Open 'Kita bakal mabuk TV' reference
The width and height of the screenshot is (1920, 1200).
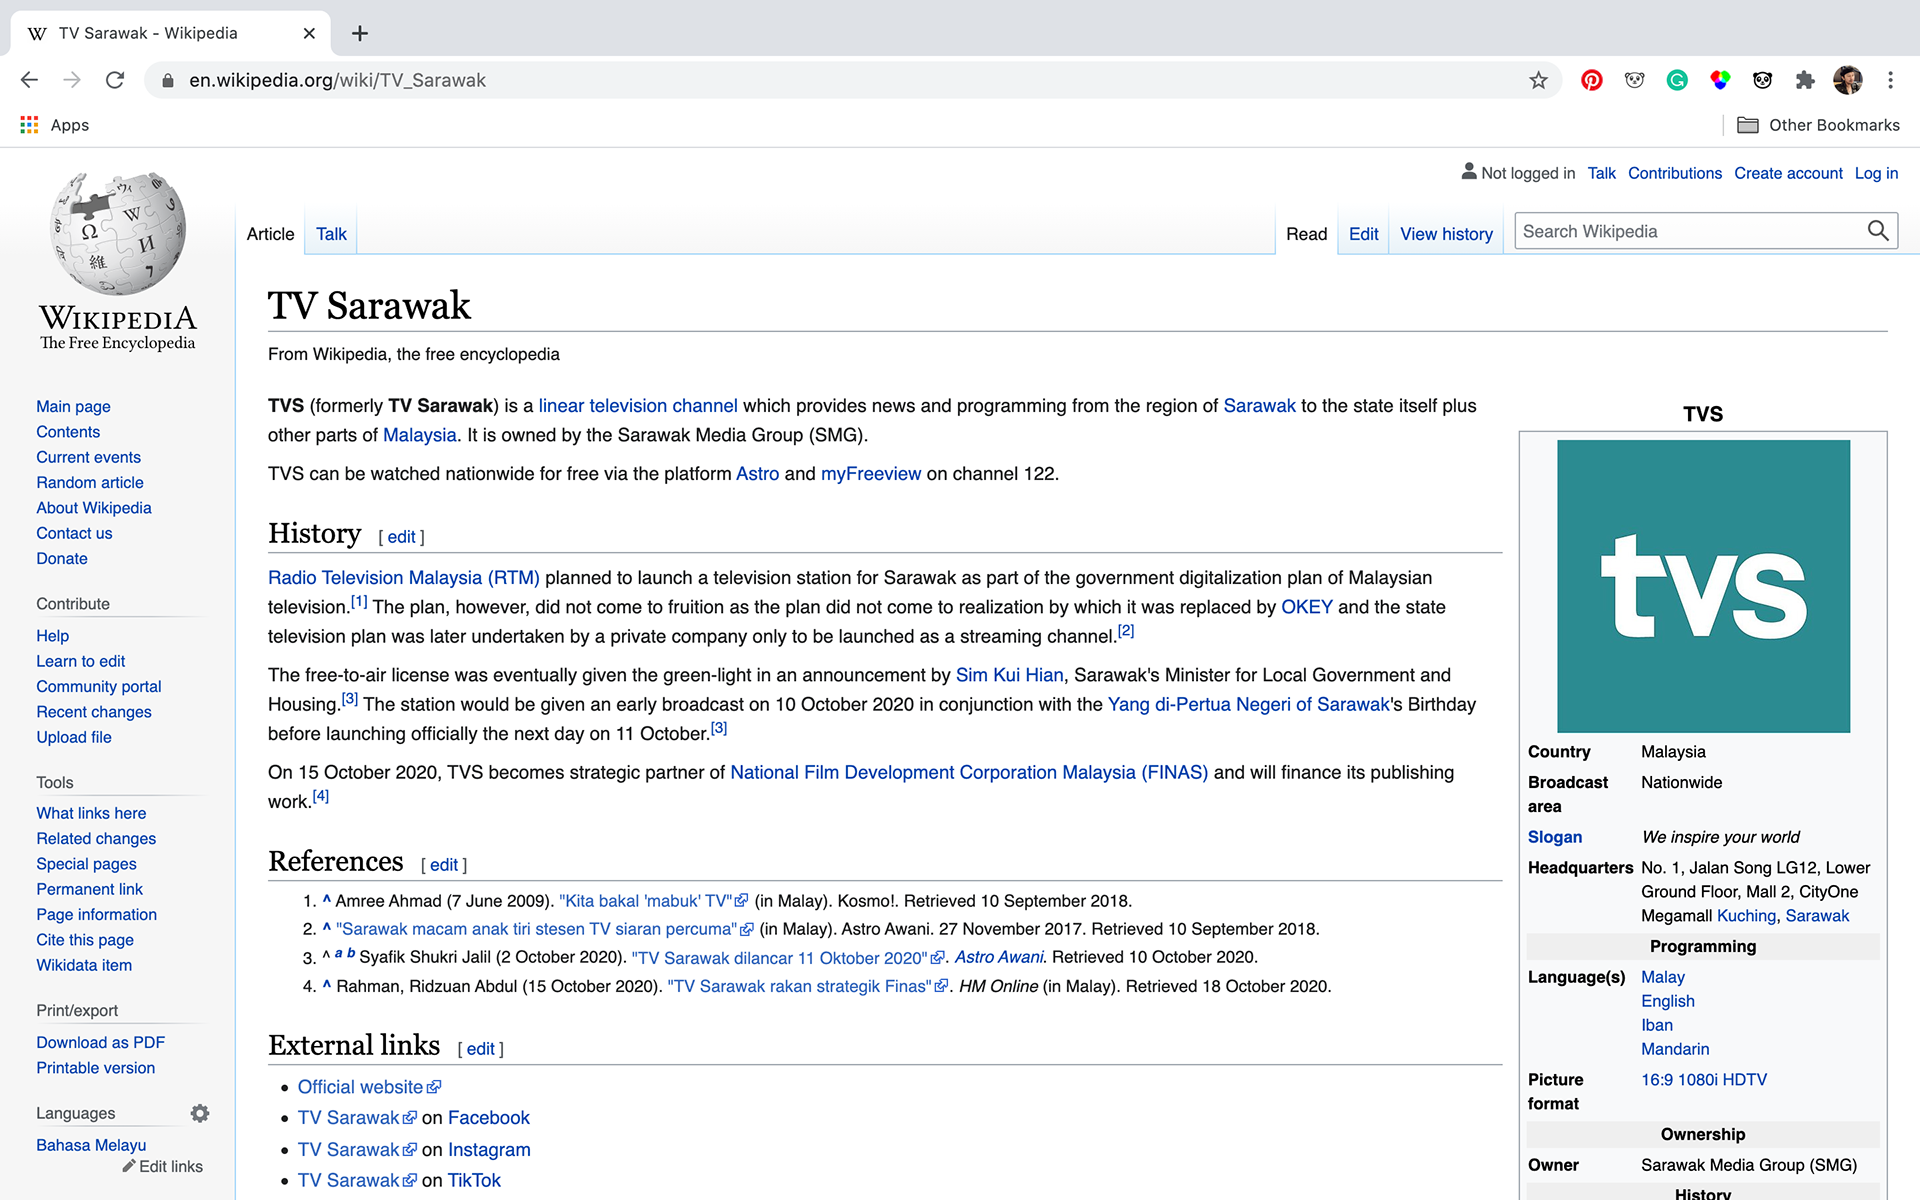[653, 901]
